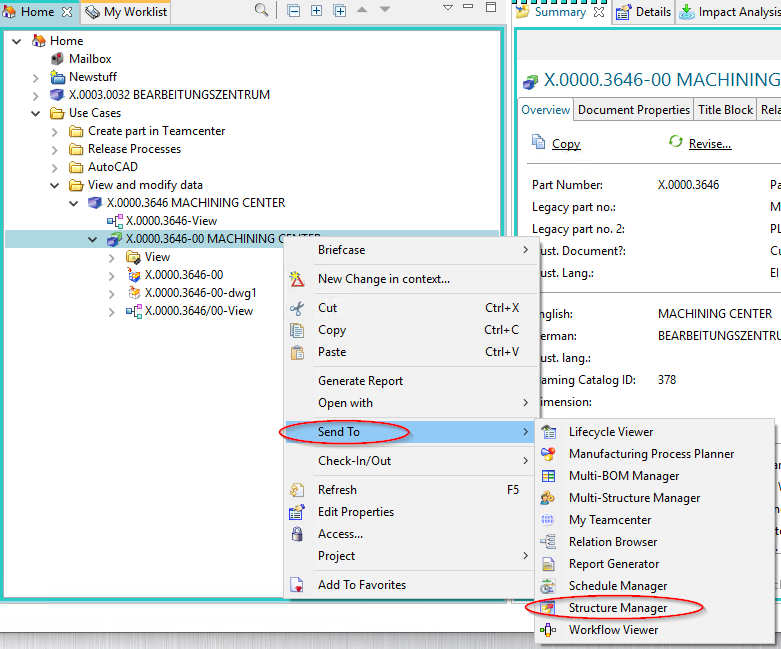Click the Workflow Viewer icon
781x649 pixels.
pos(548,630)
